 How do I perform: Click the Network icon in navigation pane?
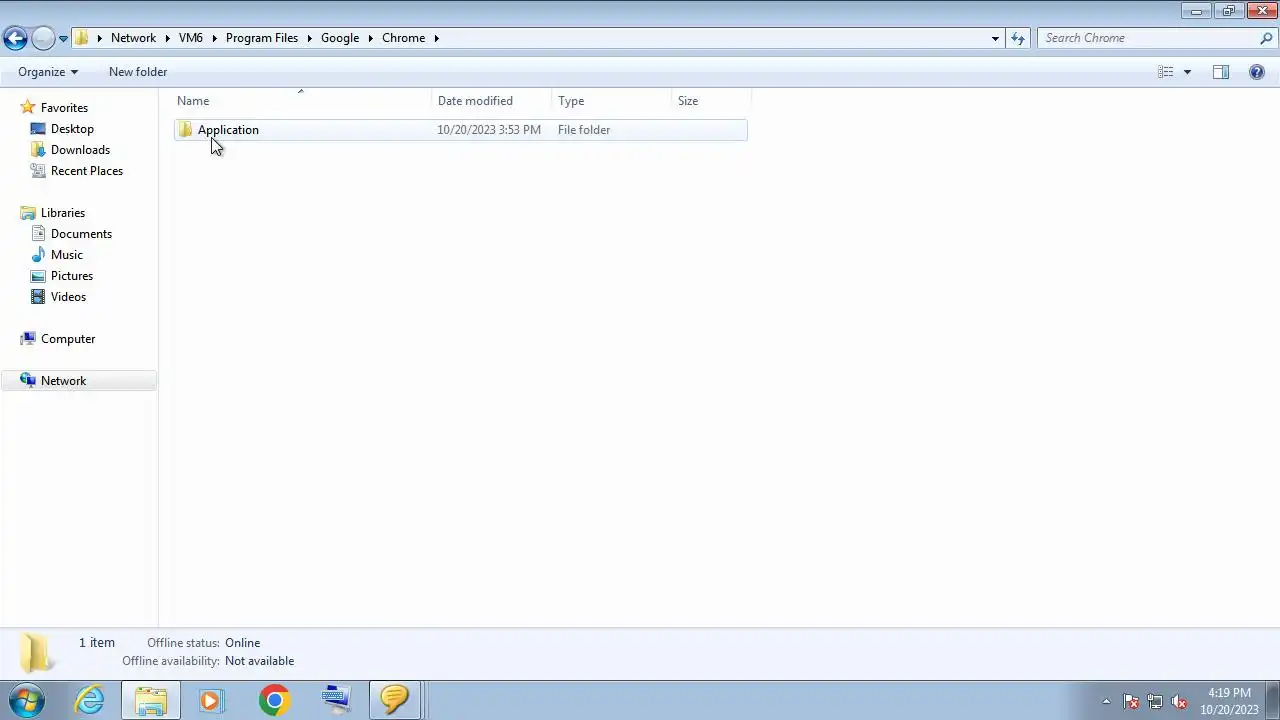(28, 381)
